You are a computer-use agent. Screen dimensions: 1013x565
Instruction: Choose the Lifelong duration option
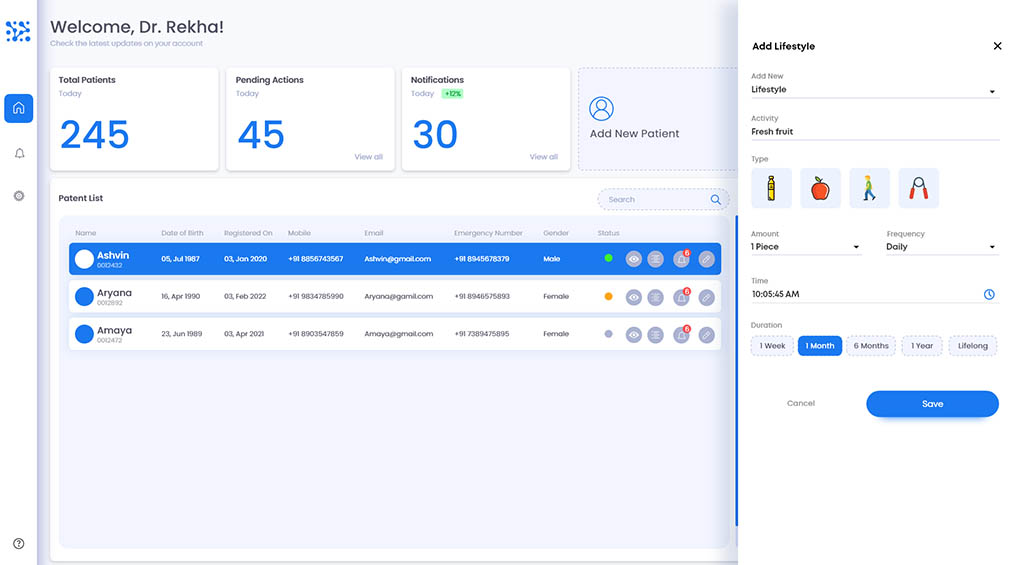point(972,346)
